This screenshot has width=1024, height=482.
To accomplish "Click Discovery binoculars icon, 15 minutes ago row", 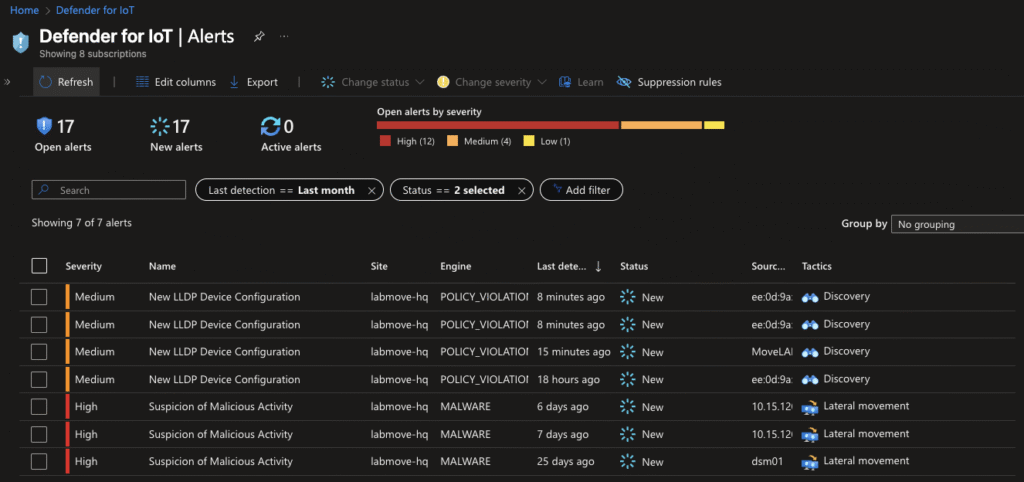I will (810, 352).
